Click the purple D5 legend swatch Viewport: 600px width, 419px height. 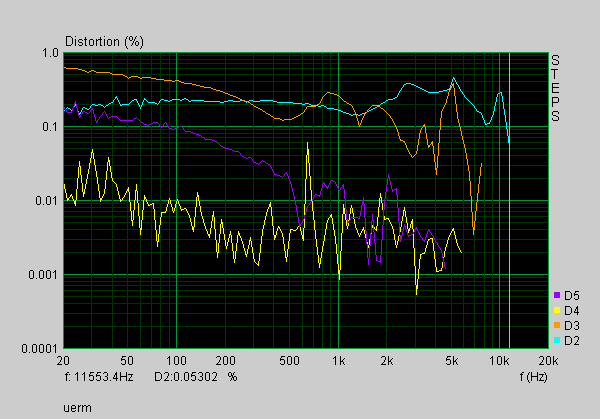[557, 295]
